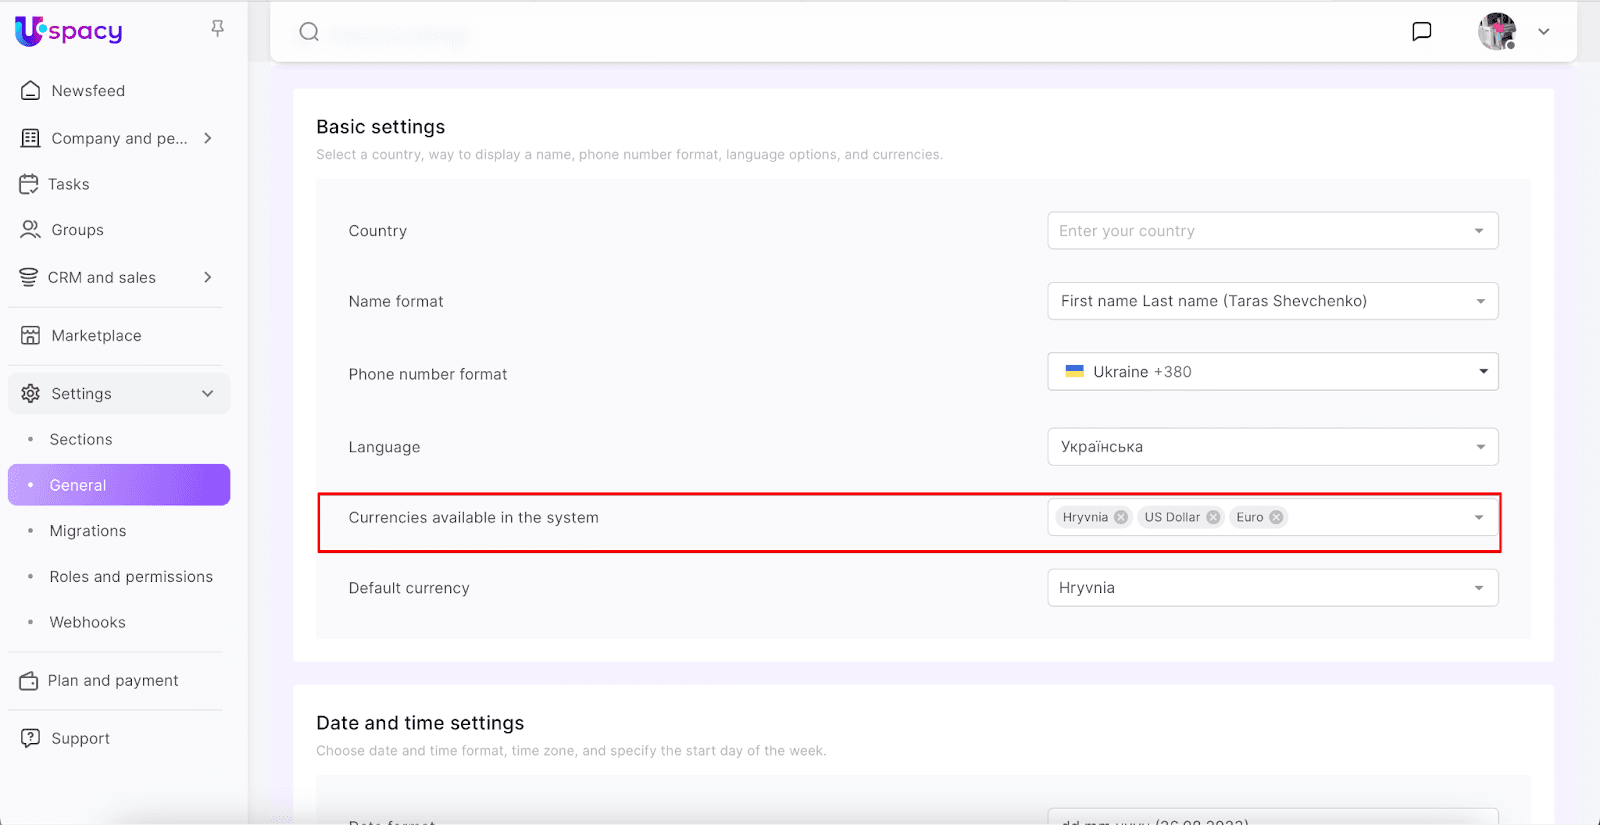This screenshot has width=1600, height=825.
Task: Open the Country dropdown
Action: [x=1272, y=231]
